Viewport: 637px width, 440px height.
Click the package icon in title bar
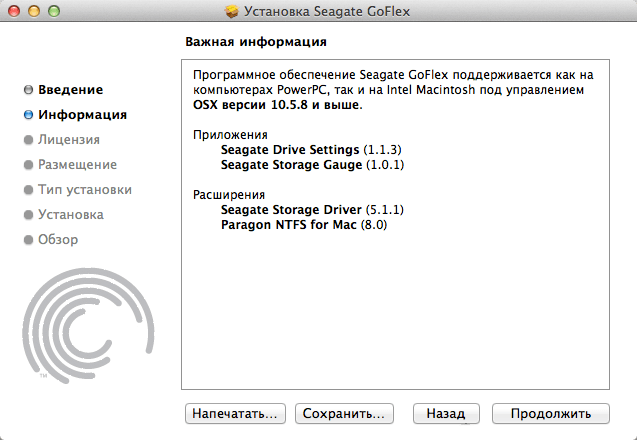(x=232, y=11)
